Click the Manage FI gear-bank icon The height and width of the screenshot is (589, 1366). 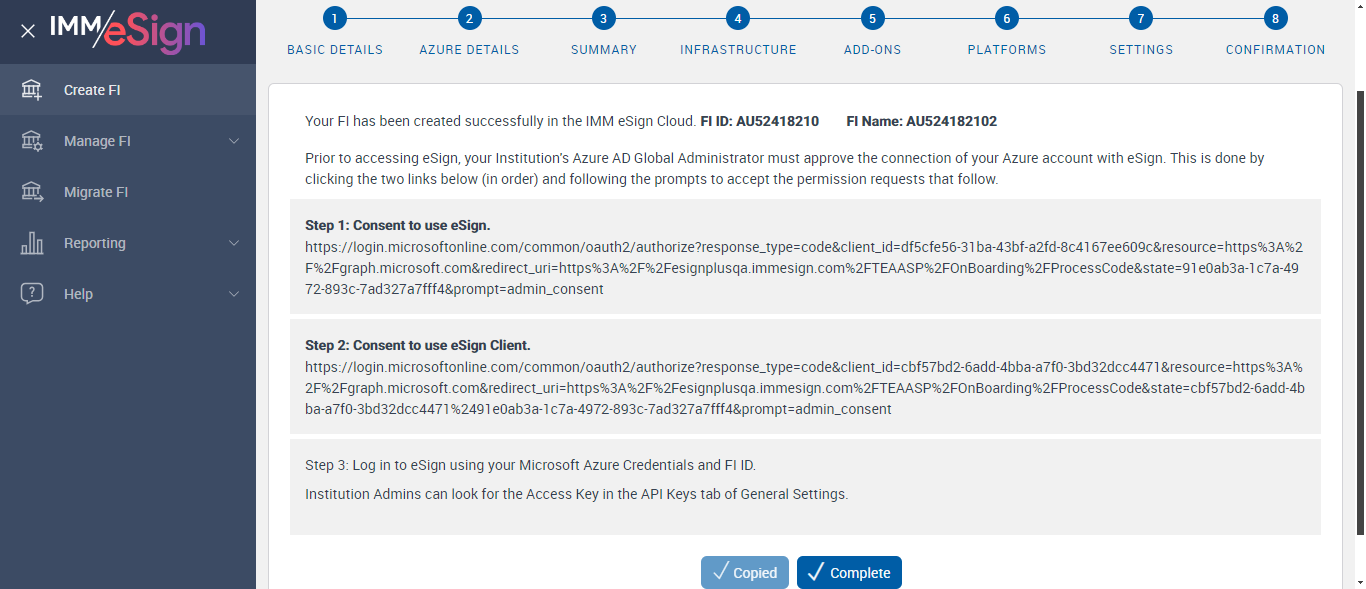pyautogui.click(x=32, y=141)
